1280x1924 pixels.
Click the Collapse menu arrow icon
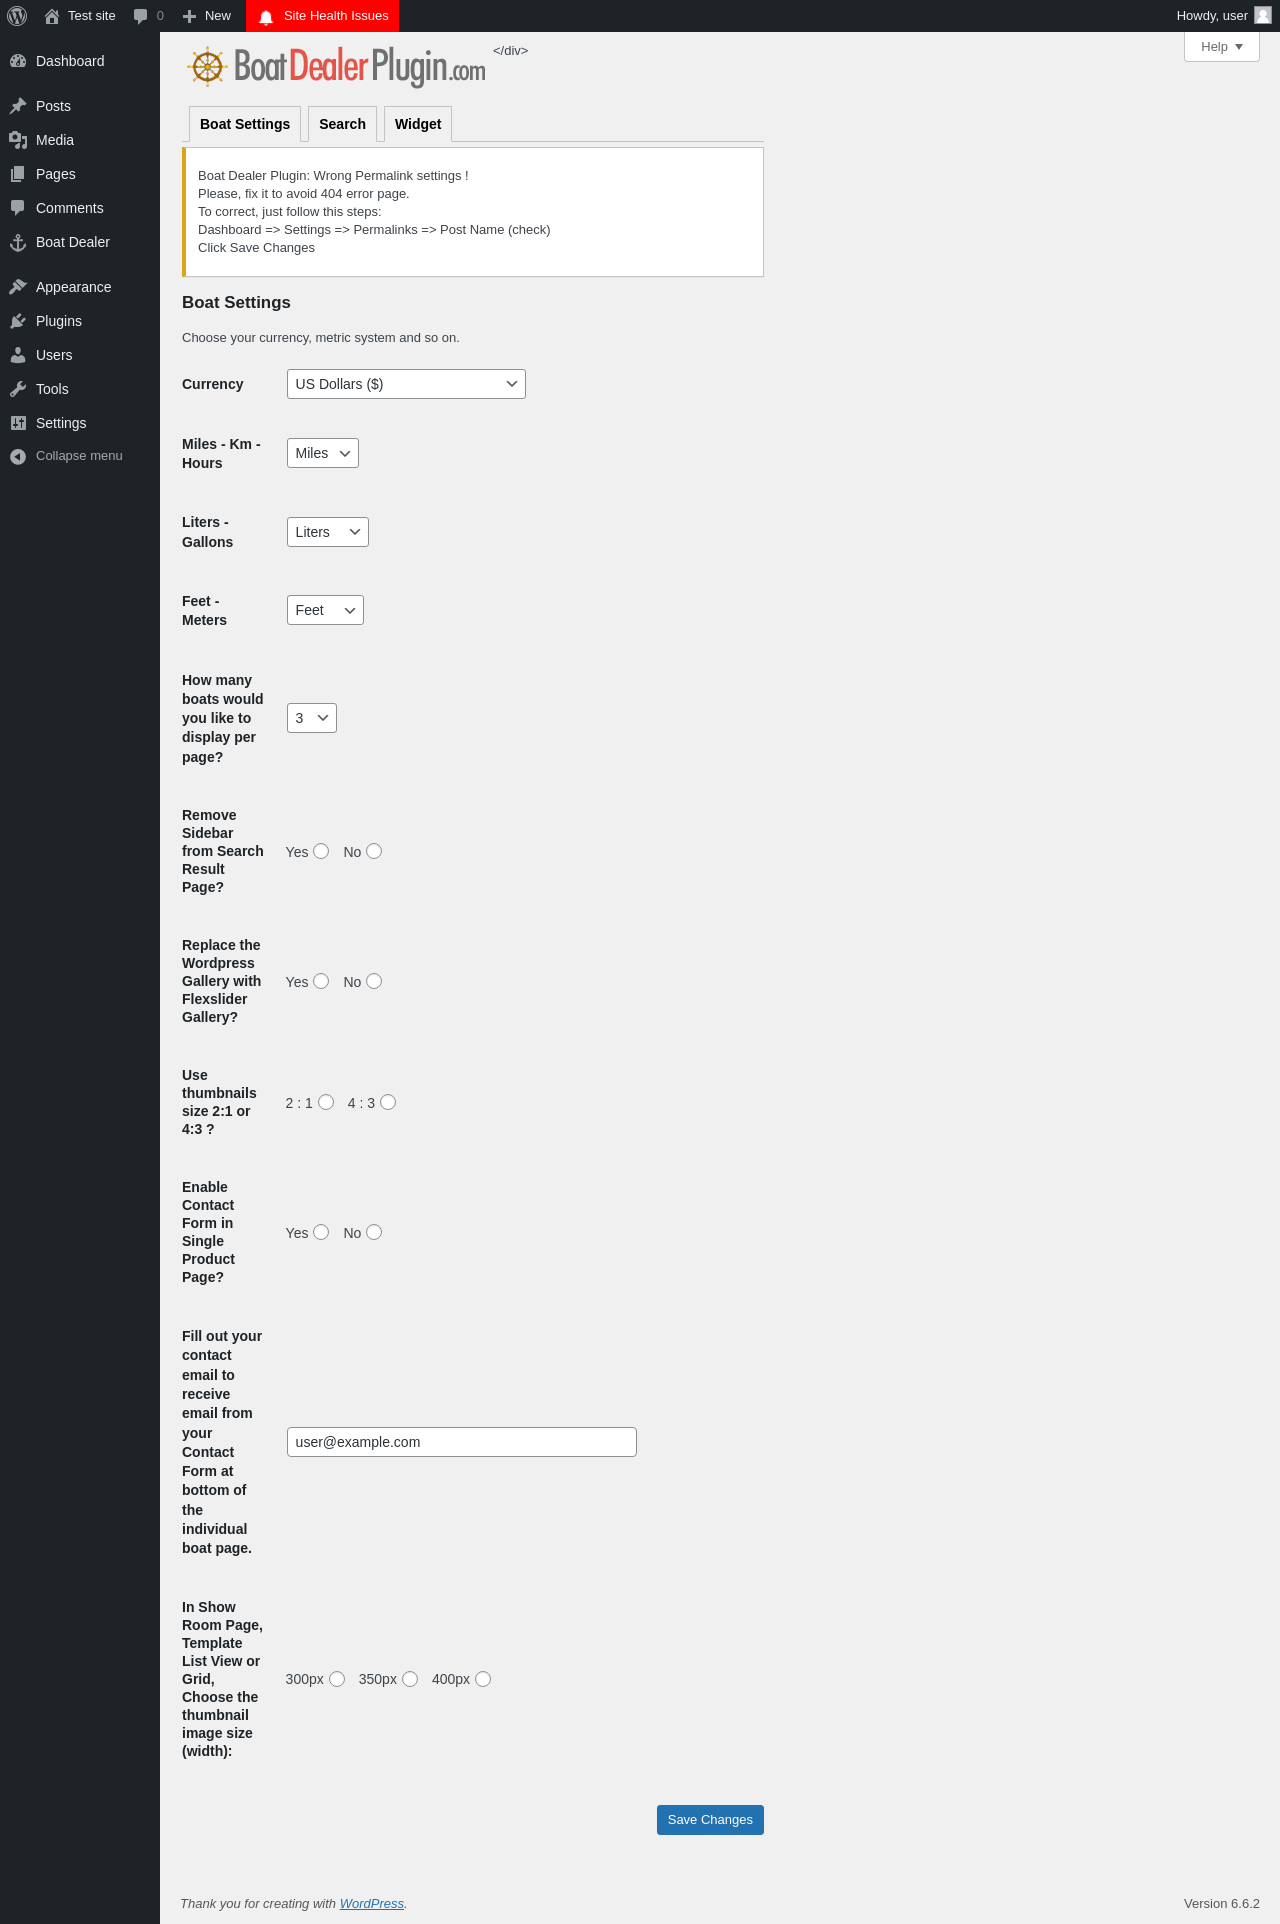18,456
